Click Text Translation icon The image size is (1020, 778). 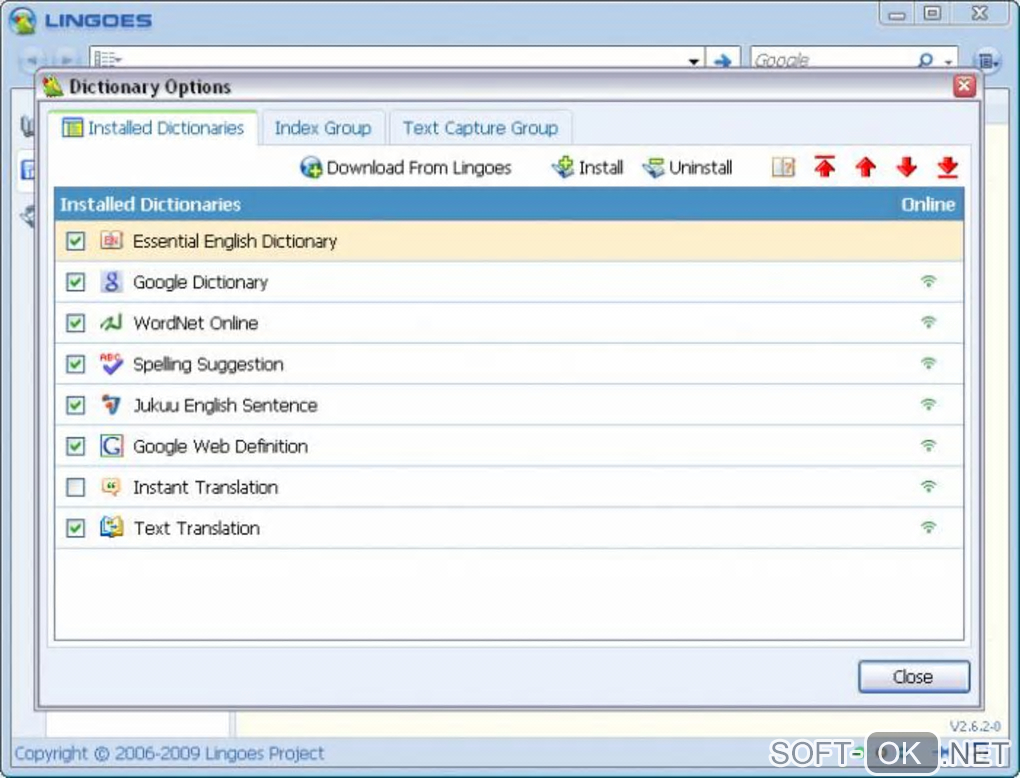point(111,527)
